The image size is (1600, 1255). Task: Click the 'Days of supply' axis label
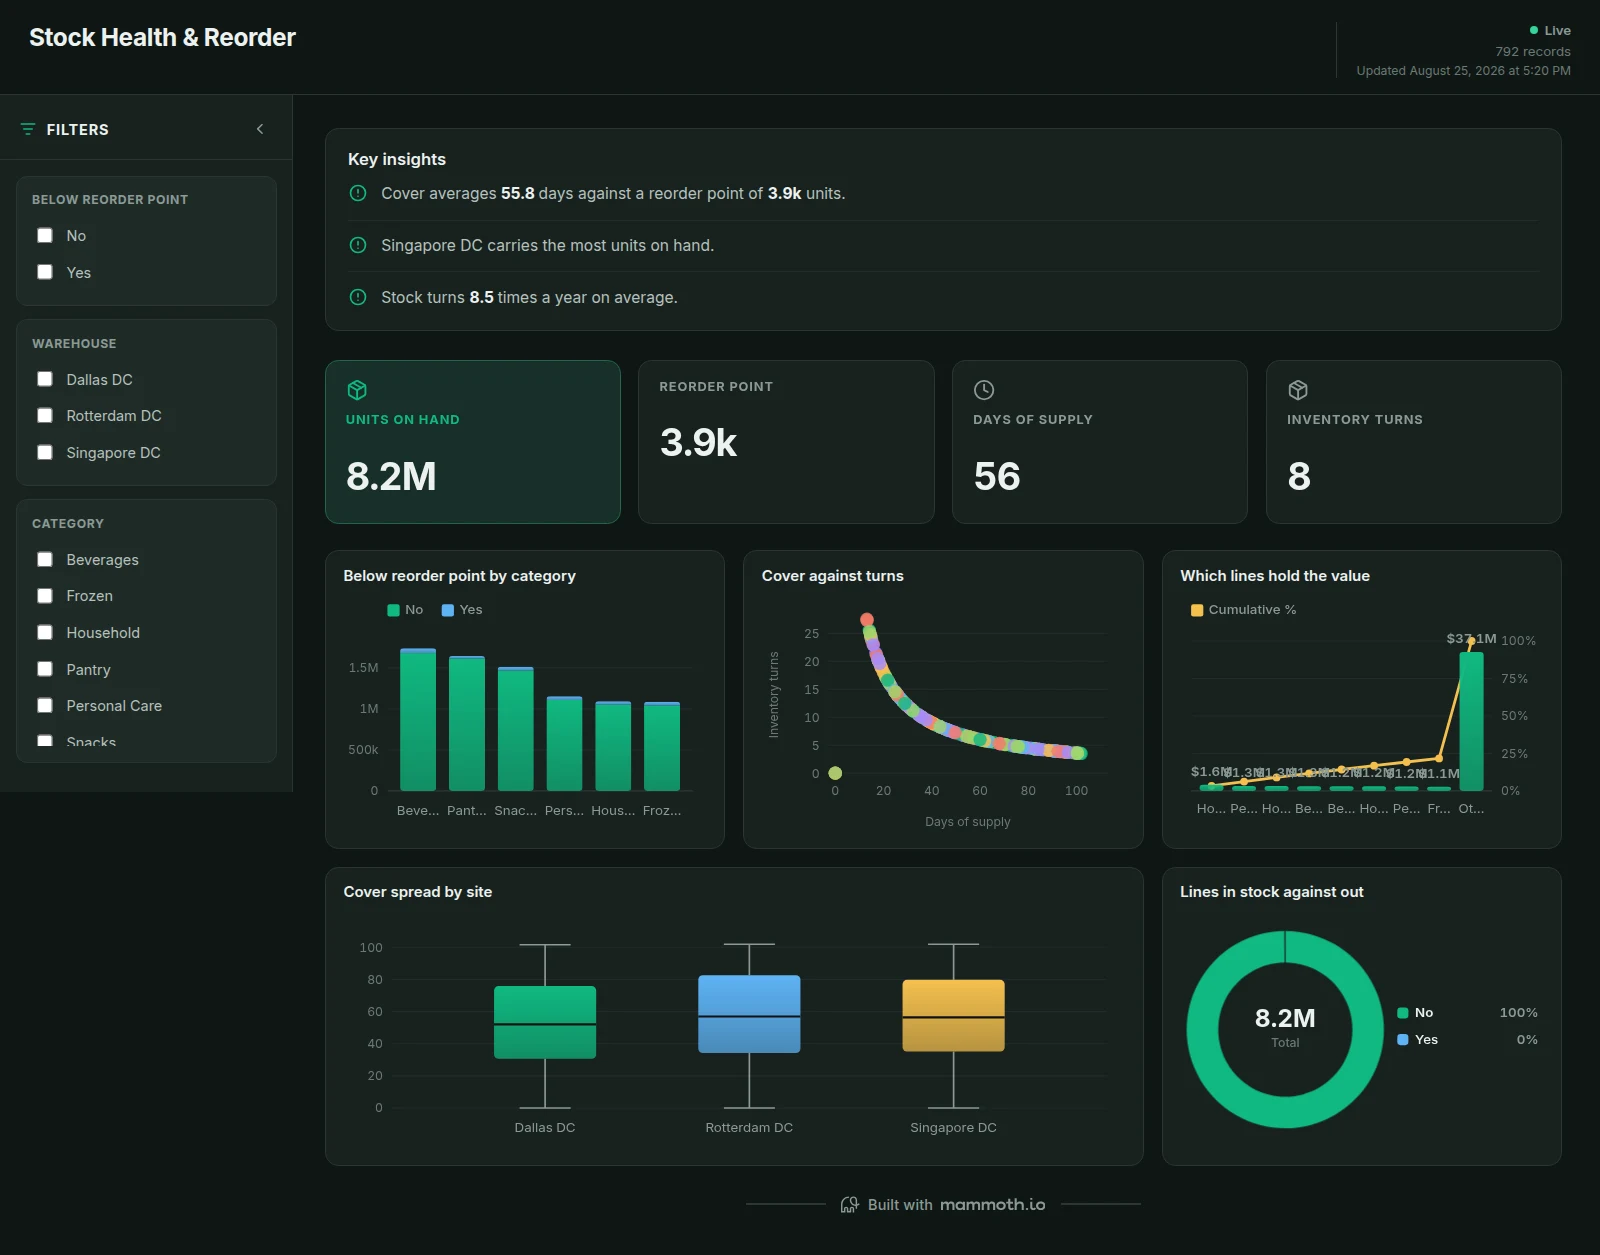[x=968, y=822]
